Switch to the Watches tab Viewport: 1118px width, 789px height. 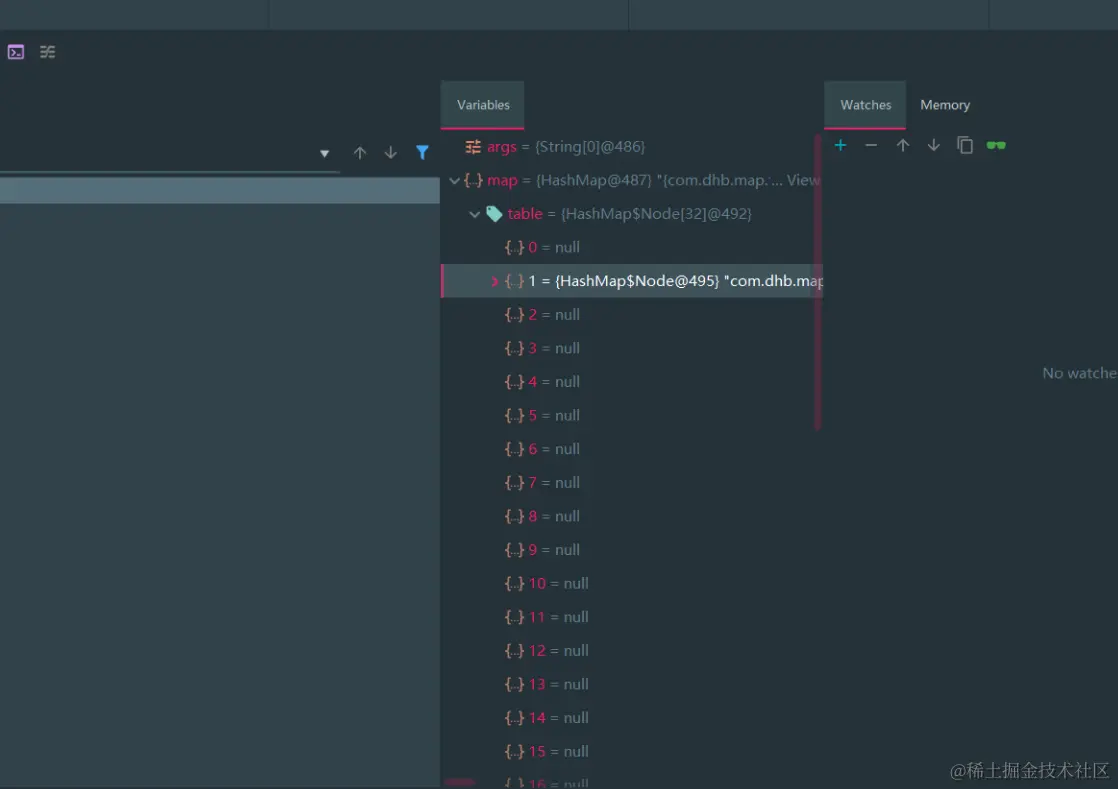(866, 105)
